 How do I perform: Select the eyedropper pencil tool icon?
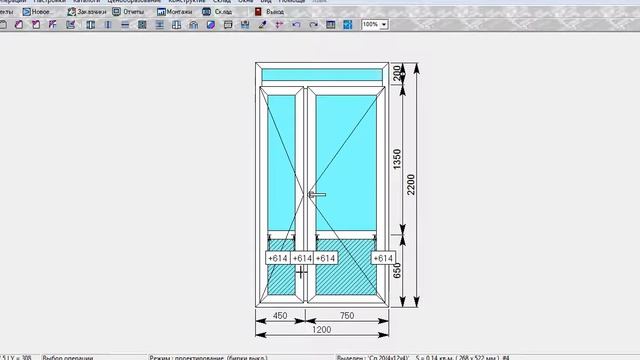coord(262,25)
